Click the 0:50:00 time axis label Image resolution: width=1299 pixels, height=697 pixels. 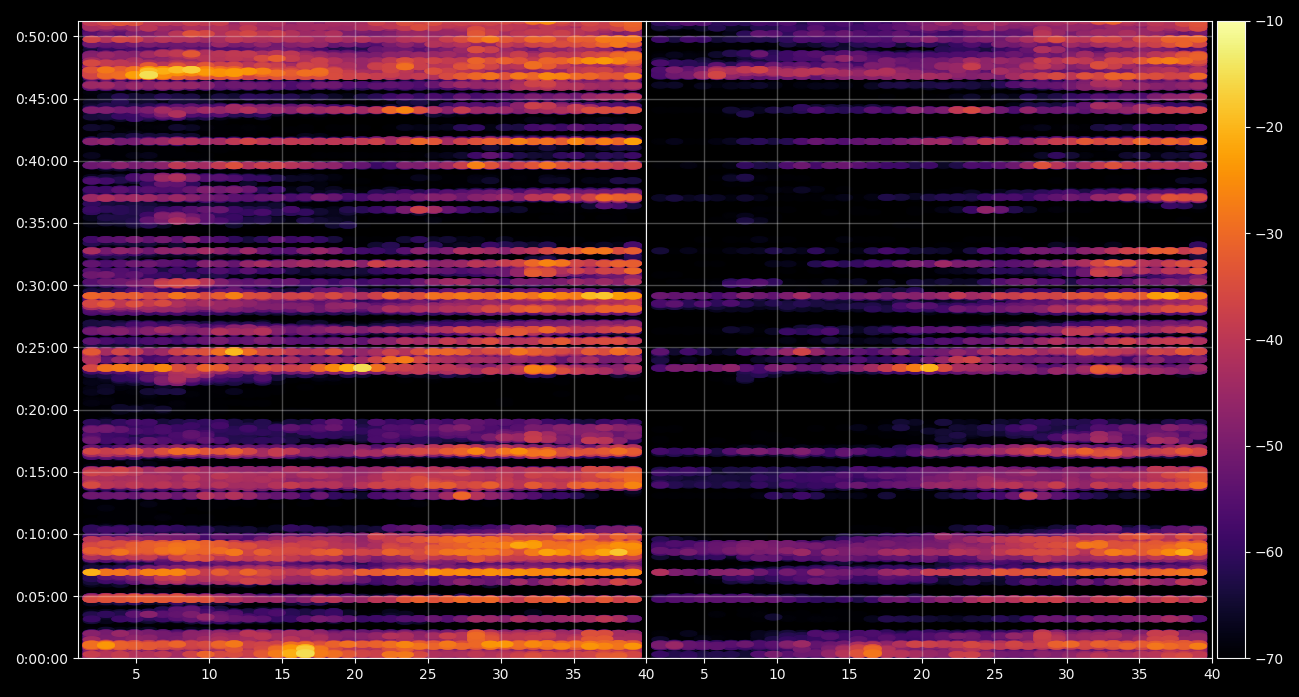[x=41, y=37]
